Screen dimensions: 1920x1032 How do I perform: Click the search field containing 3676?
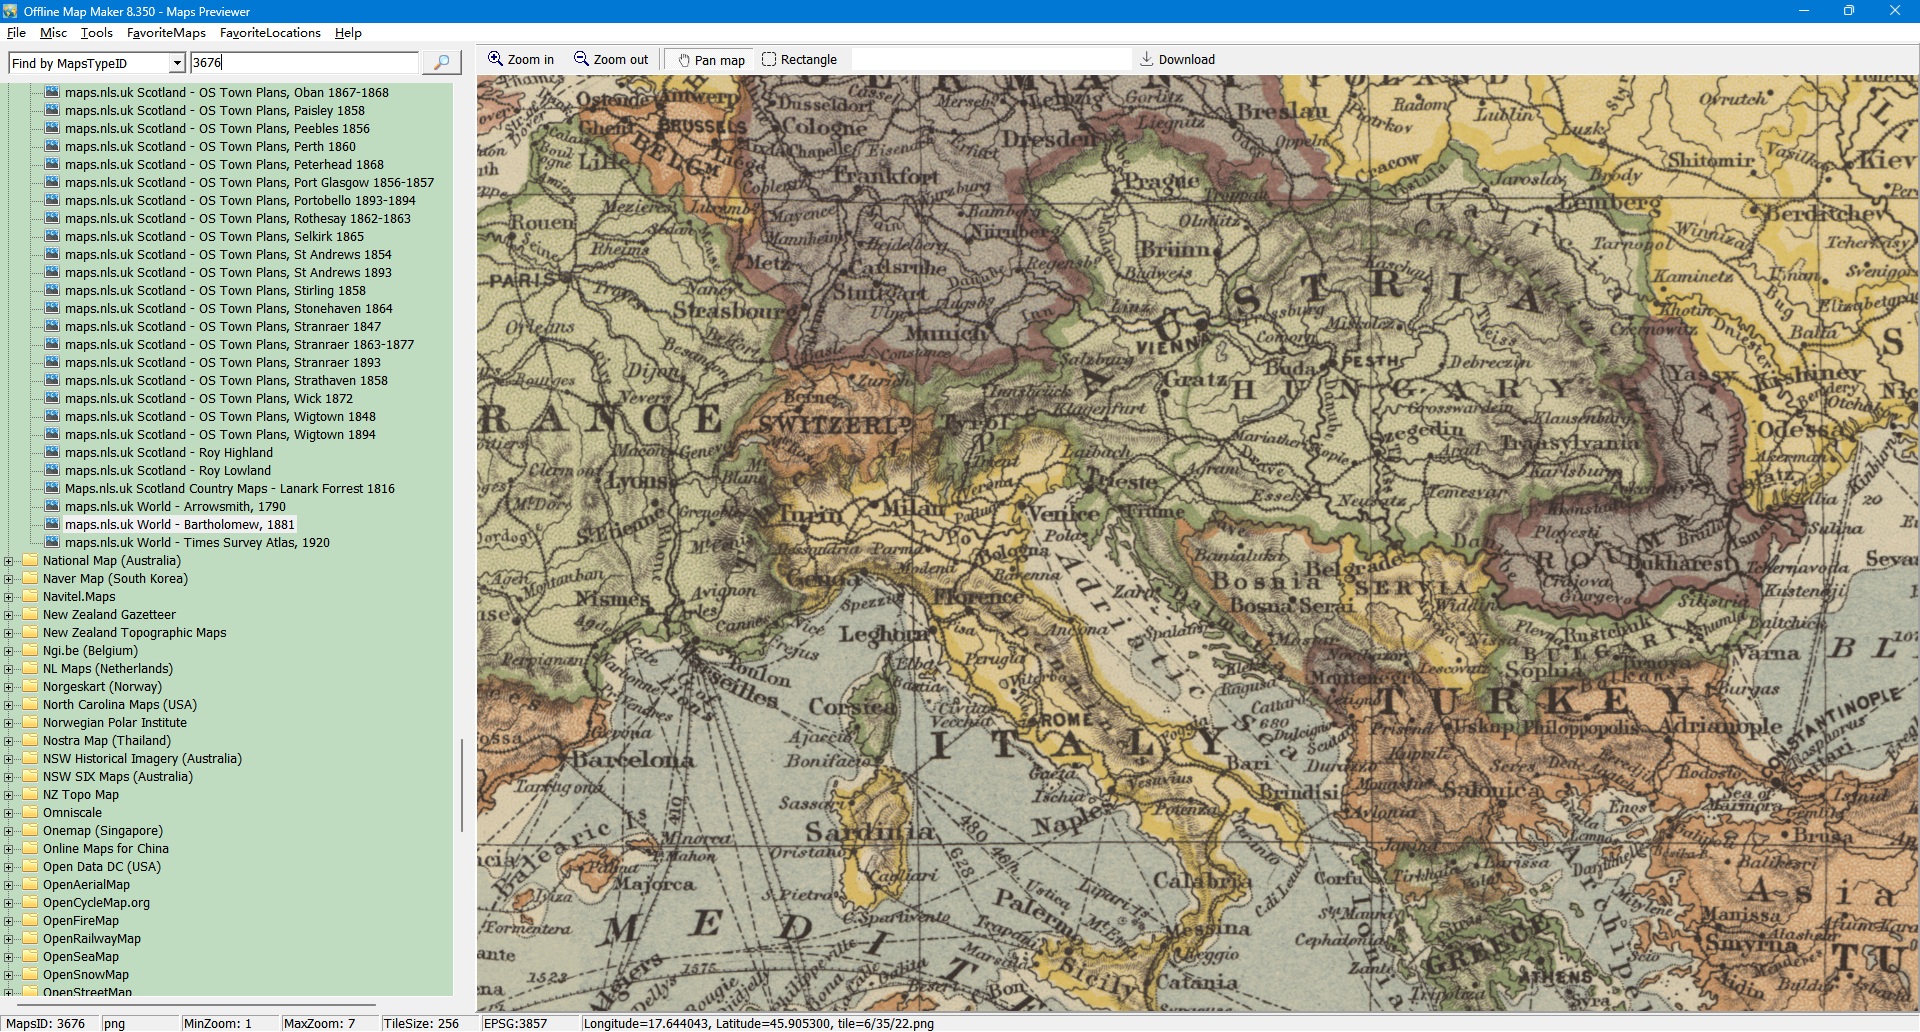pos(303,63)
